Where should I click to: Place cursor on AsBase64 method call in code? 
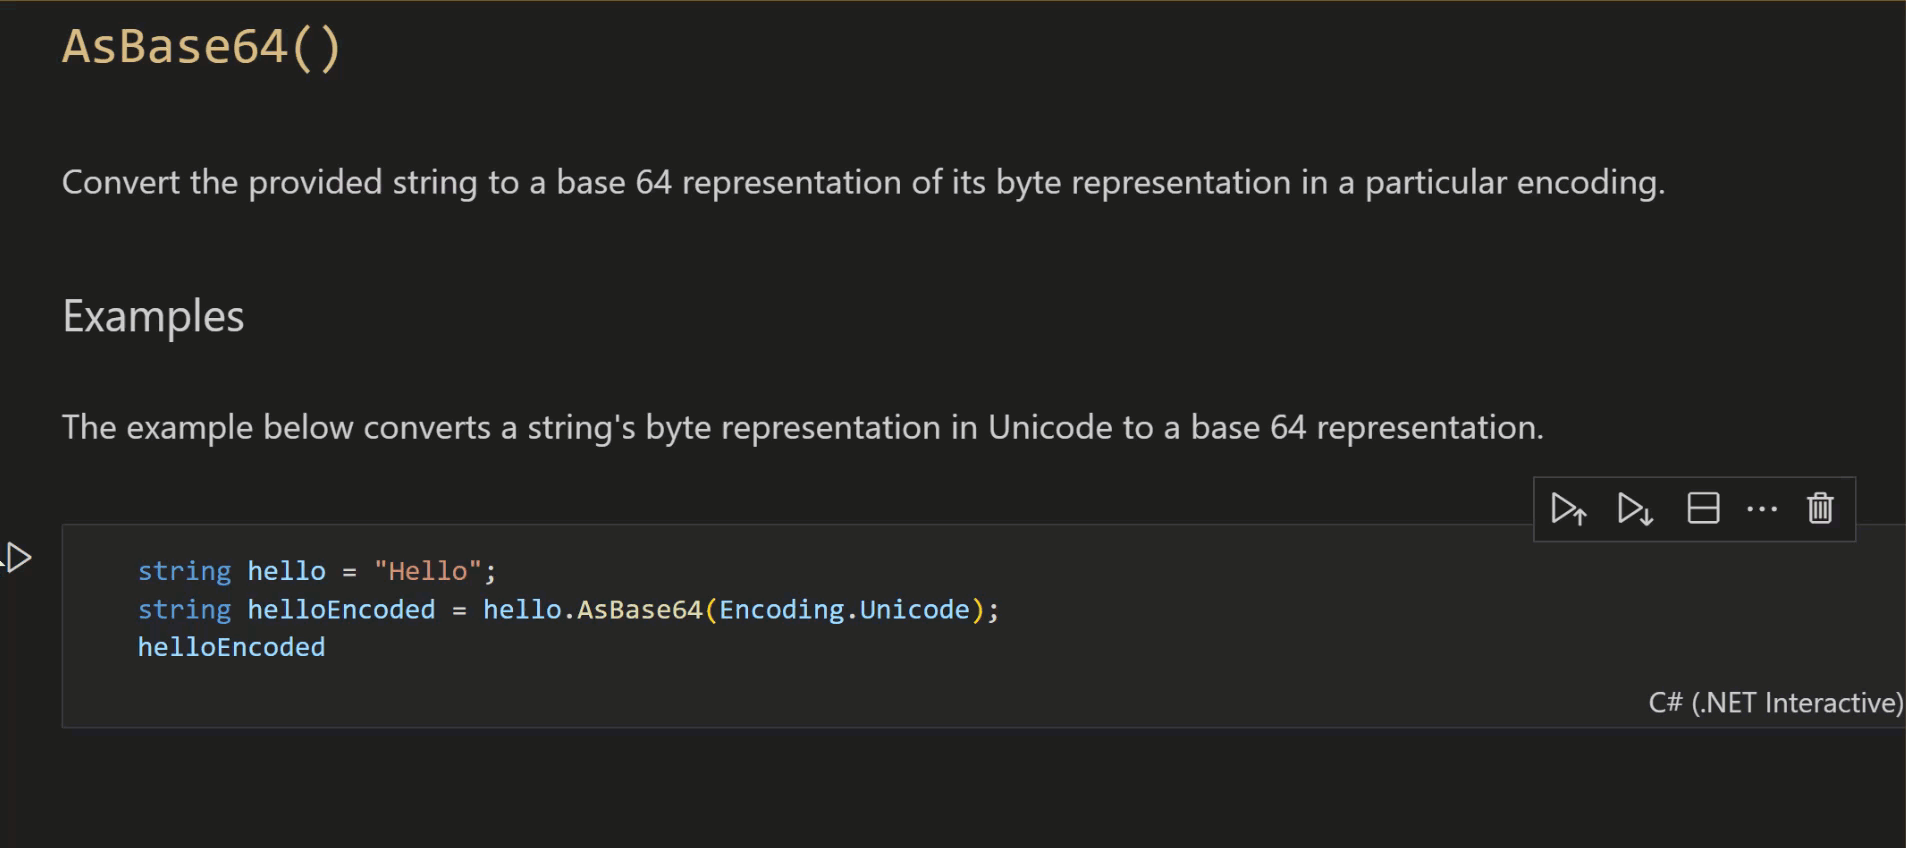pos(640,610)
